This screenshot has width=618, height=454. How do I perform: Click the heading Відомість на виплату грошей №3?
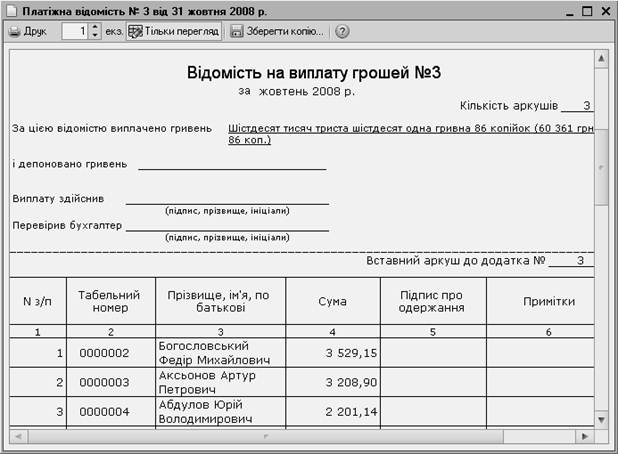pyautogui.click(x=314, y=73)
